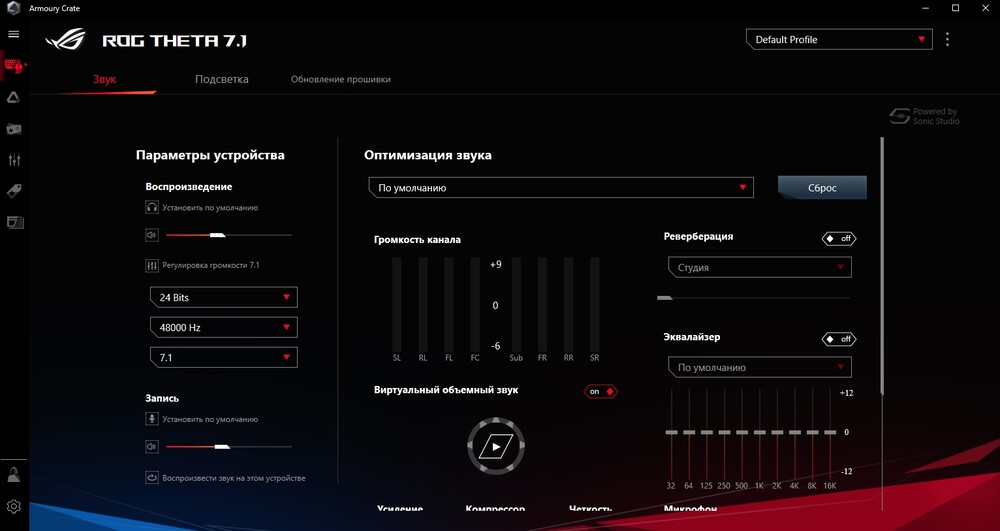The image size is (1000, 531).
Task: Click the recording volume slider handle
Action: [222, 447]
